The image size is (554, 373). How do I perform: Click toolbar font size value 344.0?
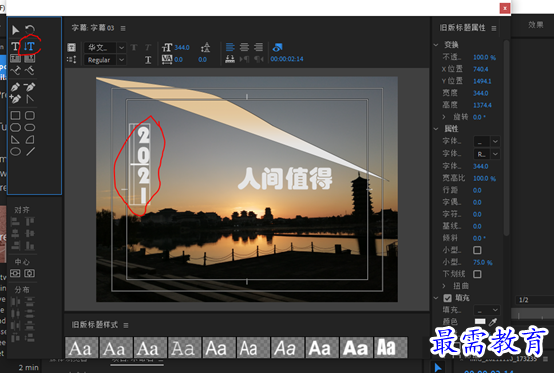coord(182,47)
